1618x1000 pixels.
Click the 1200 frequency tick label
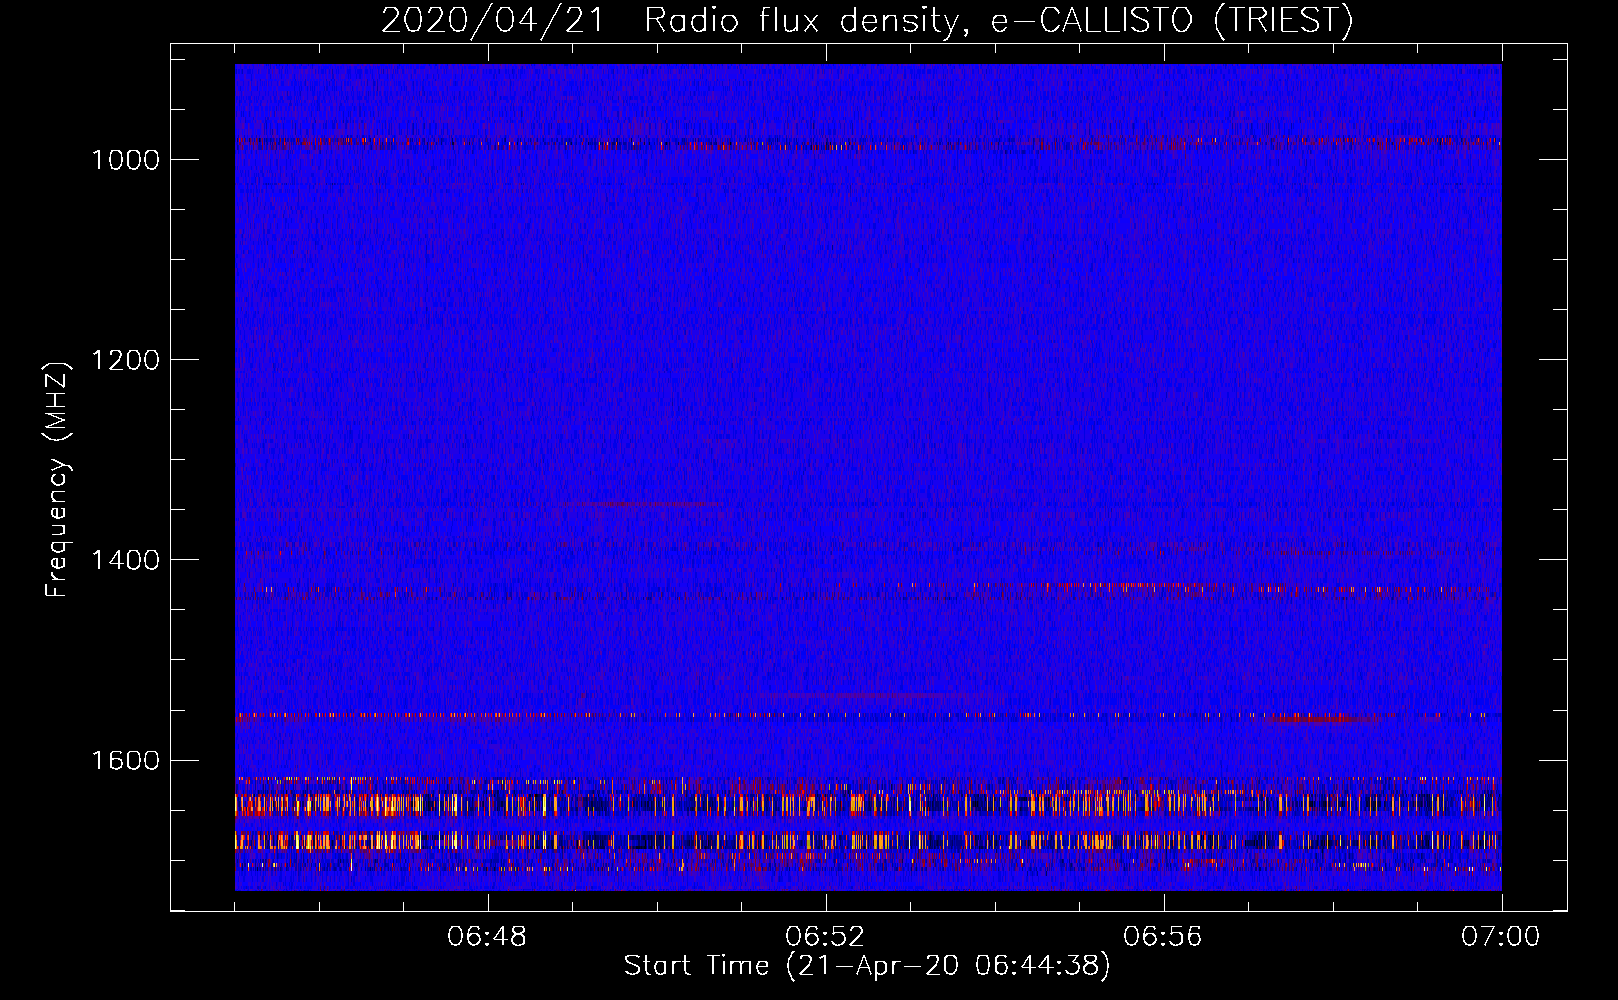tap(125, 360)
